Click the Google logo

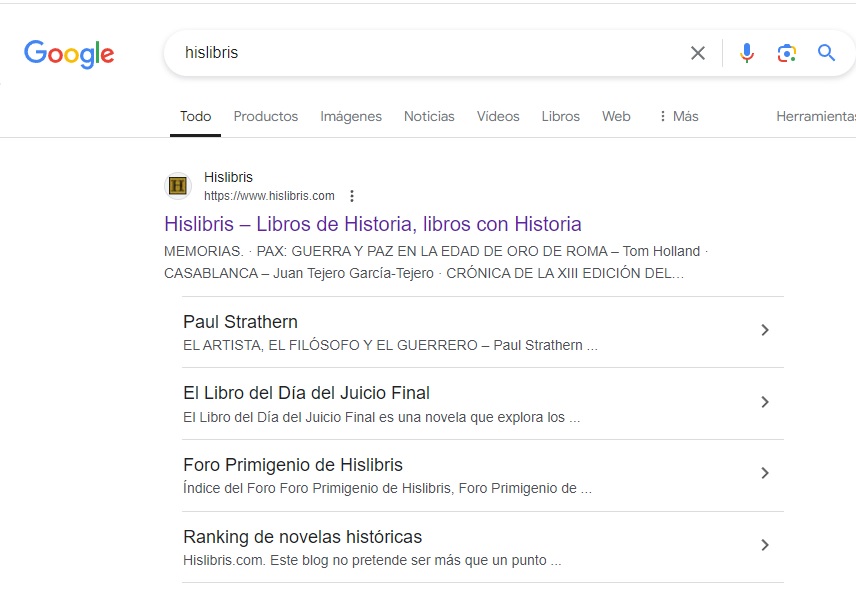(69, 53)
